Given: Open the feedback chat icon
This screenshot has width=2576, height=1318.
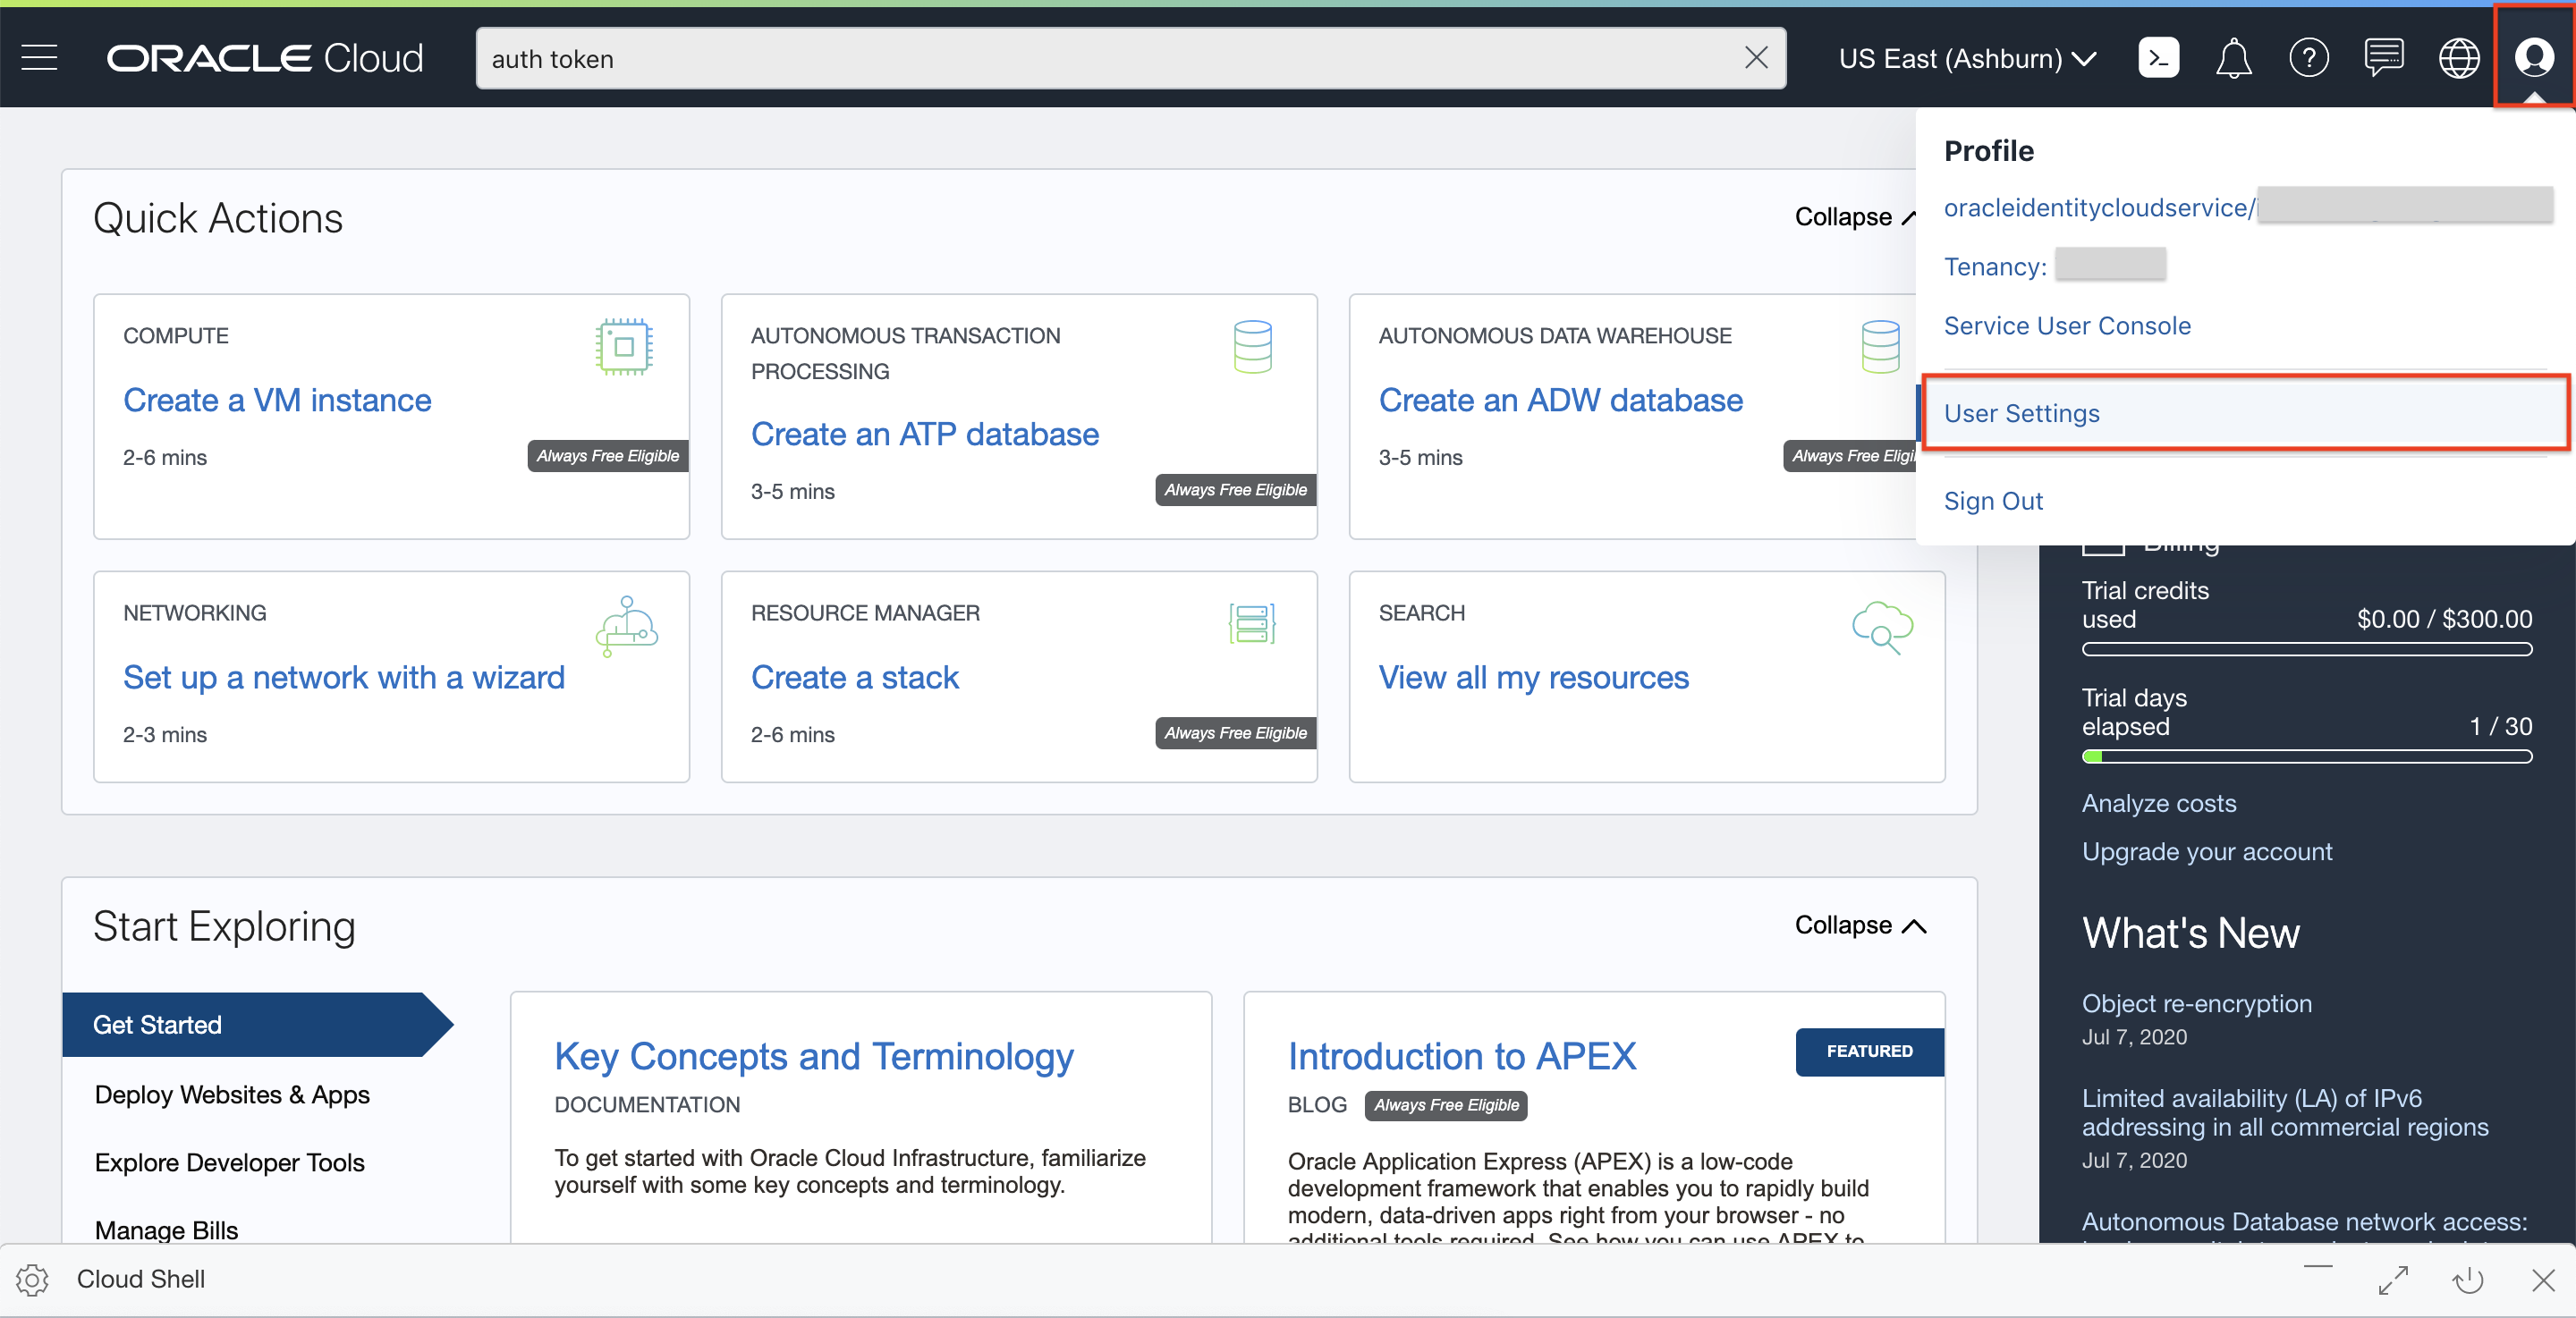Looking at the screenshot, I should [x=2383, y=58].
